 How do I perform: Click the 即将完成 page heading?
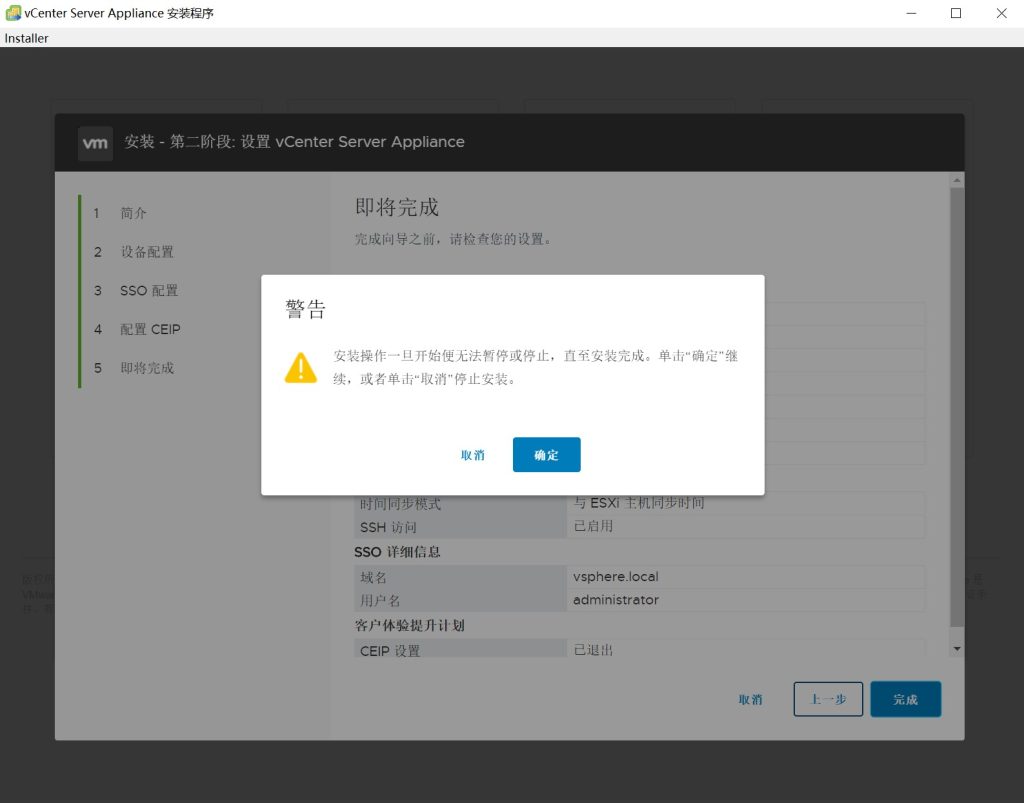pyautogui.click(x=397, y=207)
